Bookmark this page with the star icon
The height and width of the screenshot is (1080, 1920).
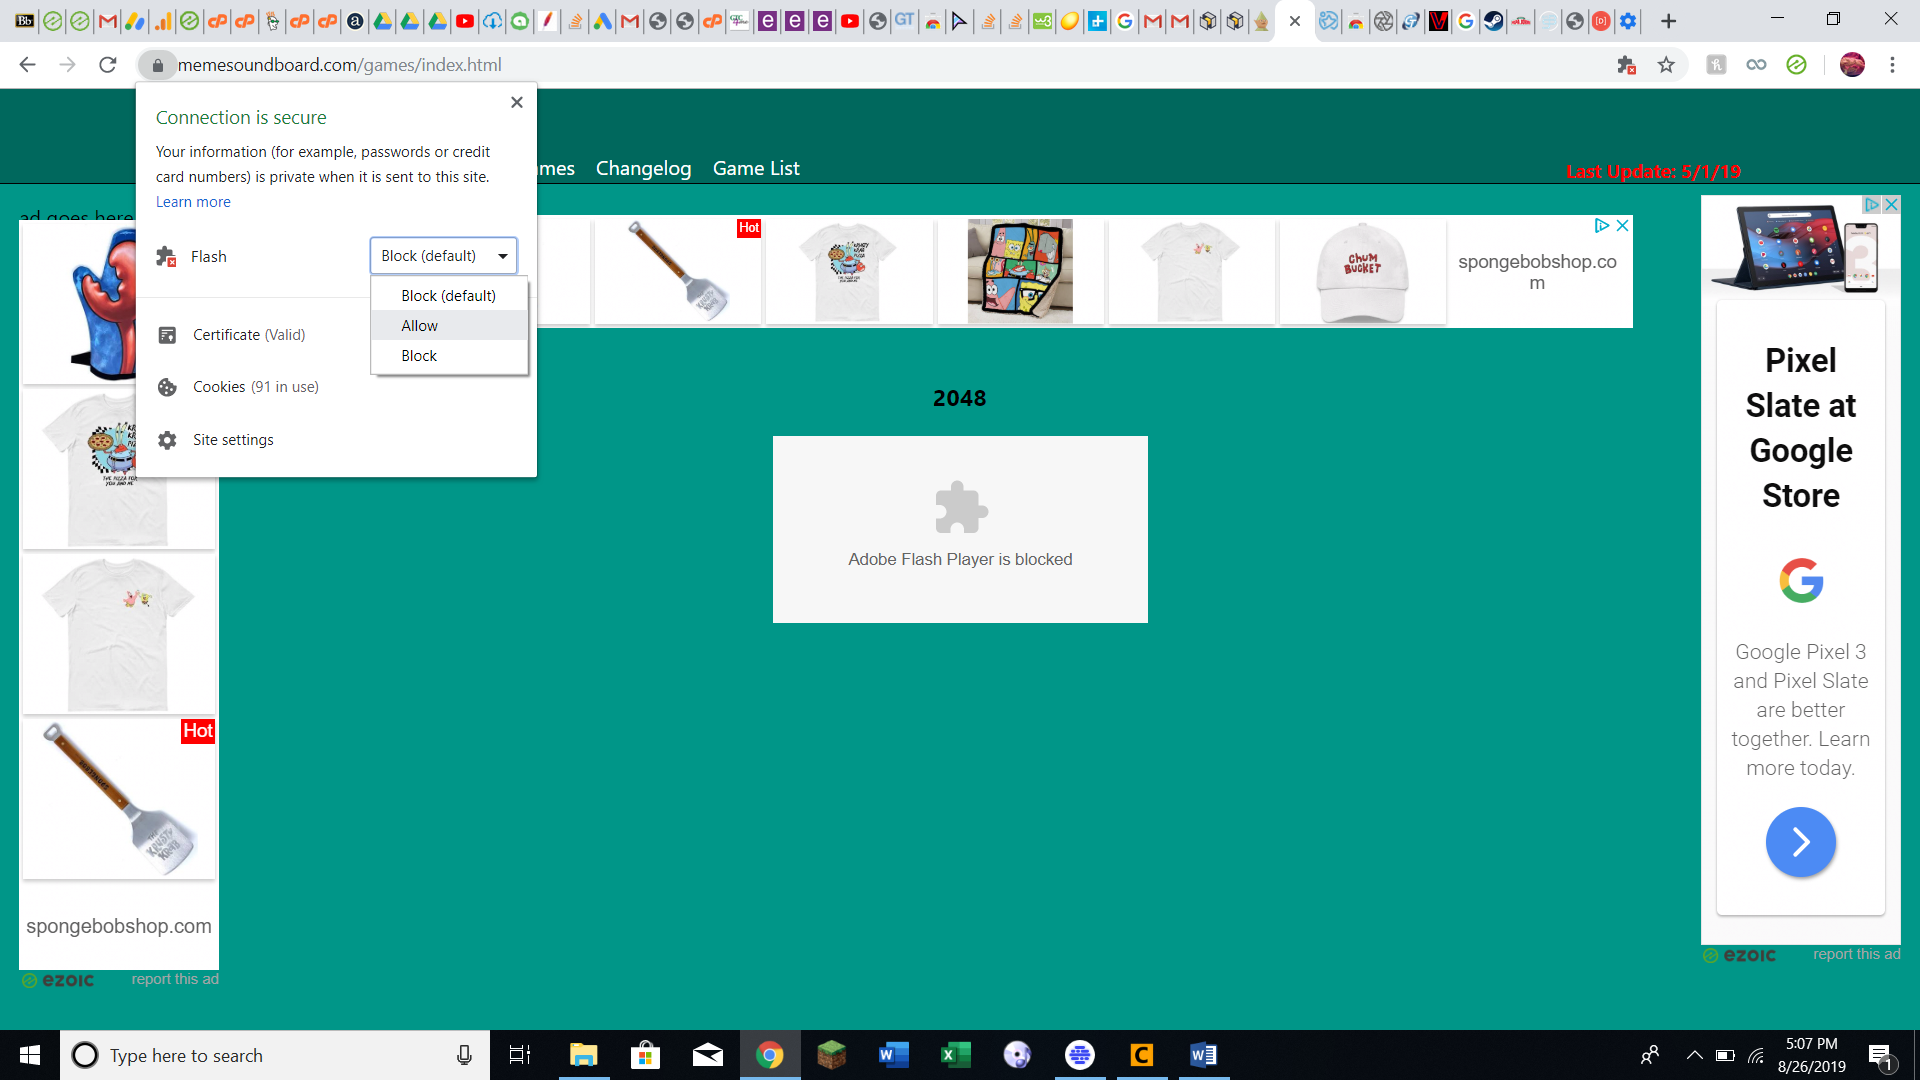click(1666, 65)
